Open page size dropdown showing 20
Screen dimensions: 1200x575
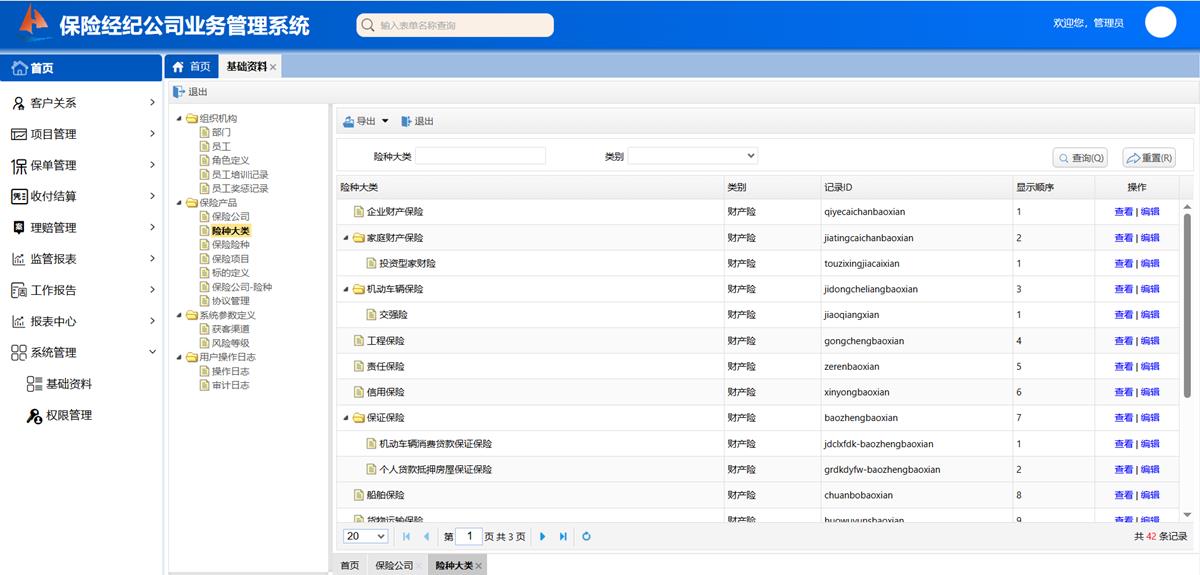click(x=365, y=536)
